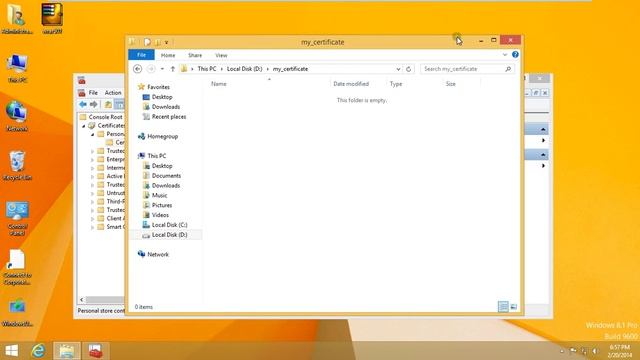This screenshot has height=360, width=640.
Task: Focus the Search my_certificate field
Action: pos(462,69)
